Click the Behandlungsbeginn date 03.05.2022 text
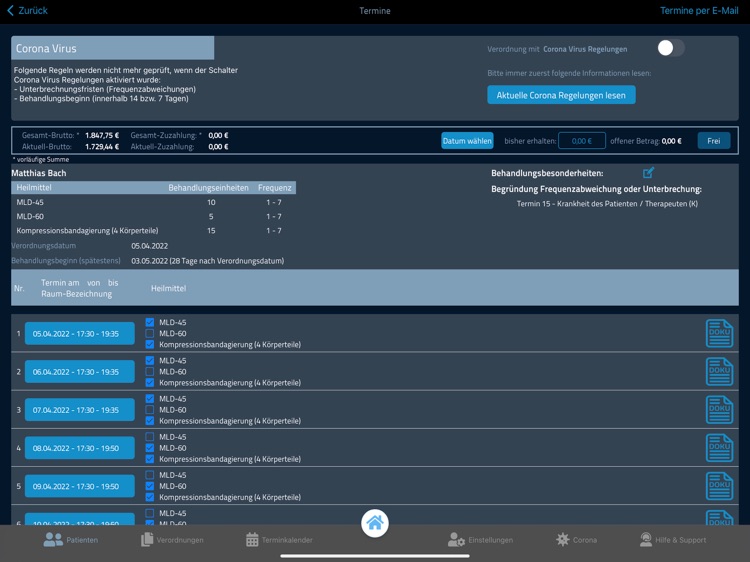 [208, 261]
